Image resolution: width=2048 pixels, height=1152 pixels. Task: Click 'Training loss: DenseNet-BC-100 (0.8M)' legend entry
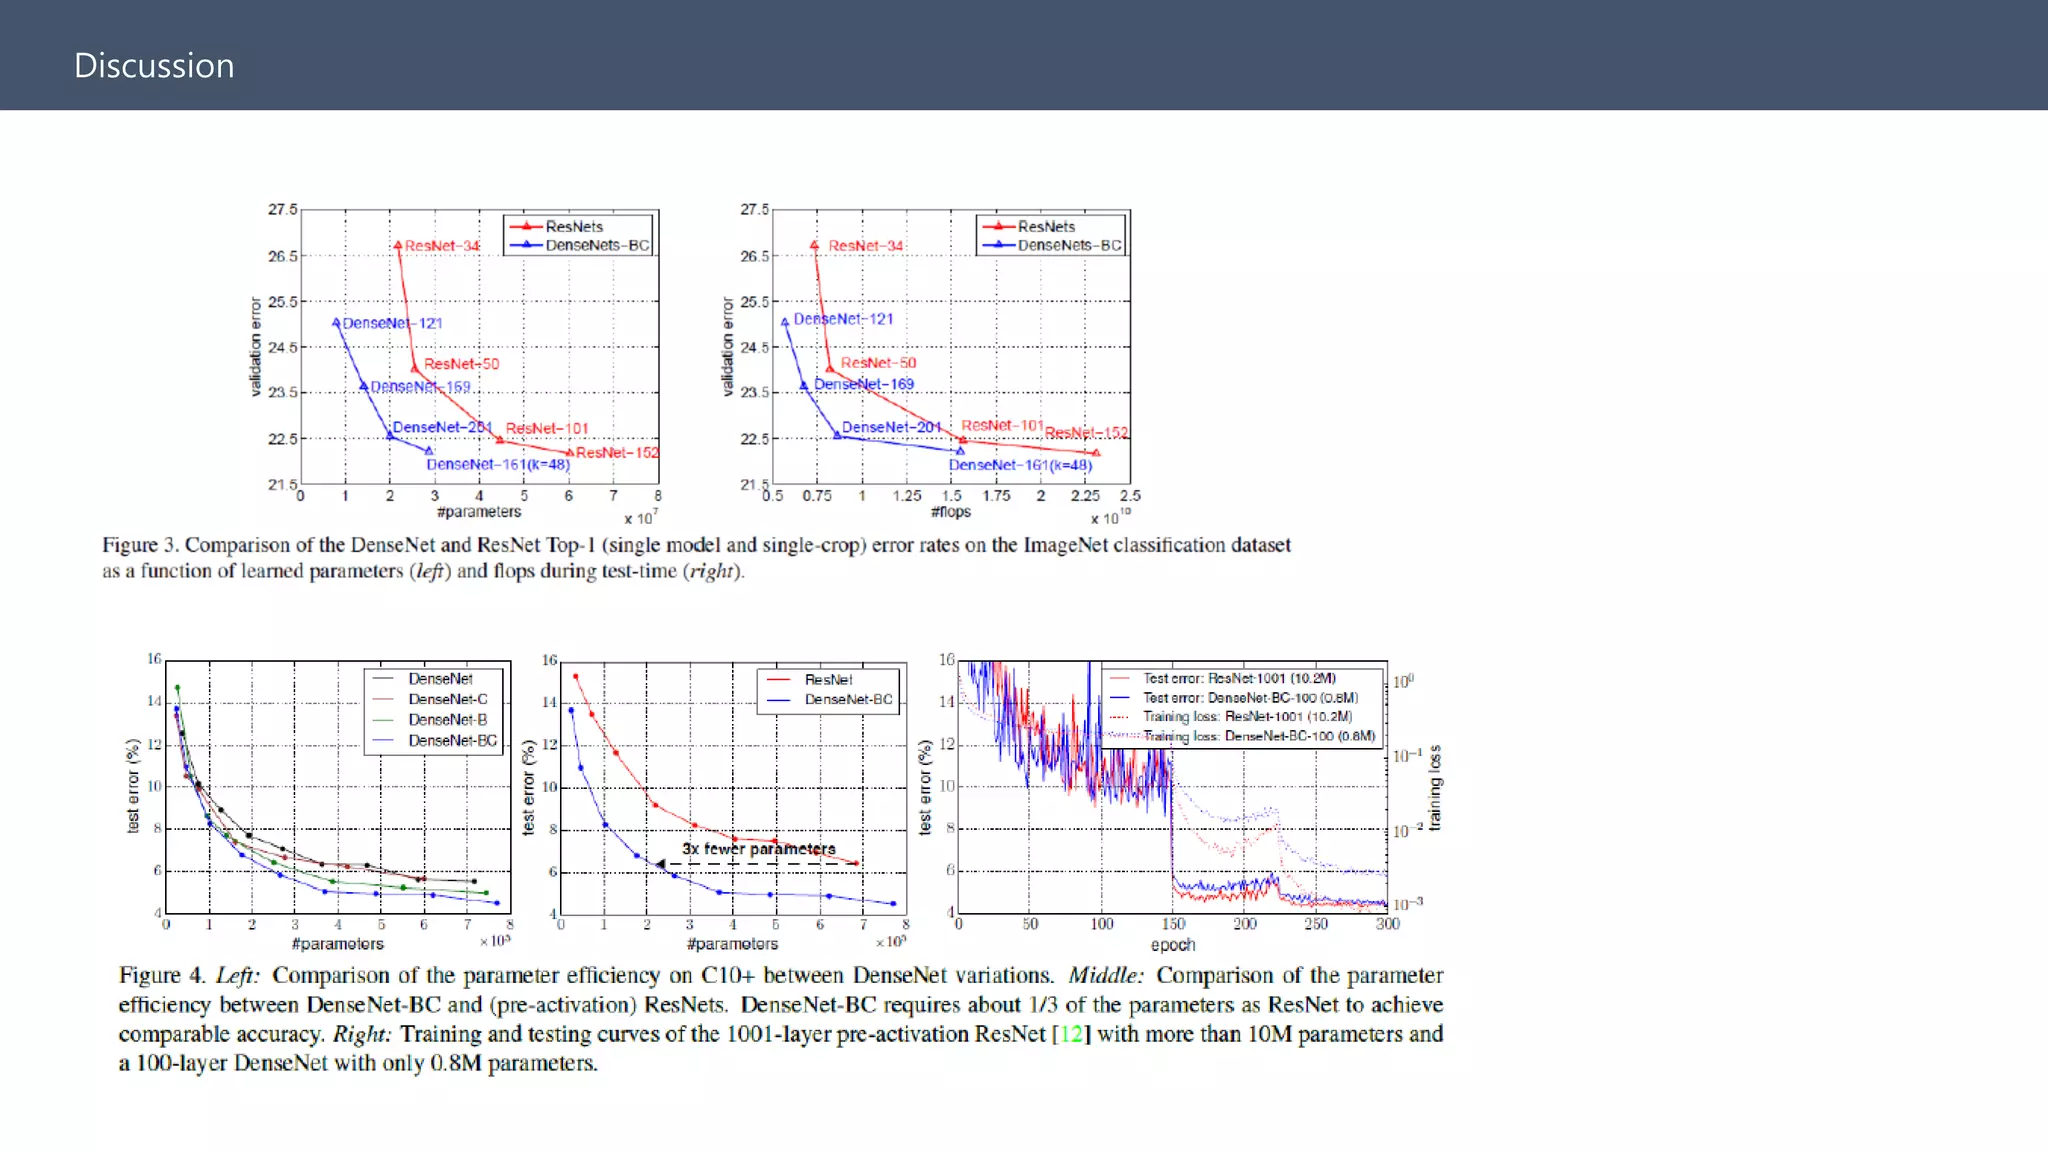1258,736
